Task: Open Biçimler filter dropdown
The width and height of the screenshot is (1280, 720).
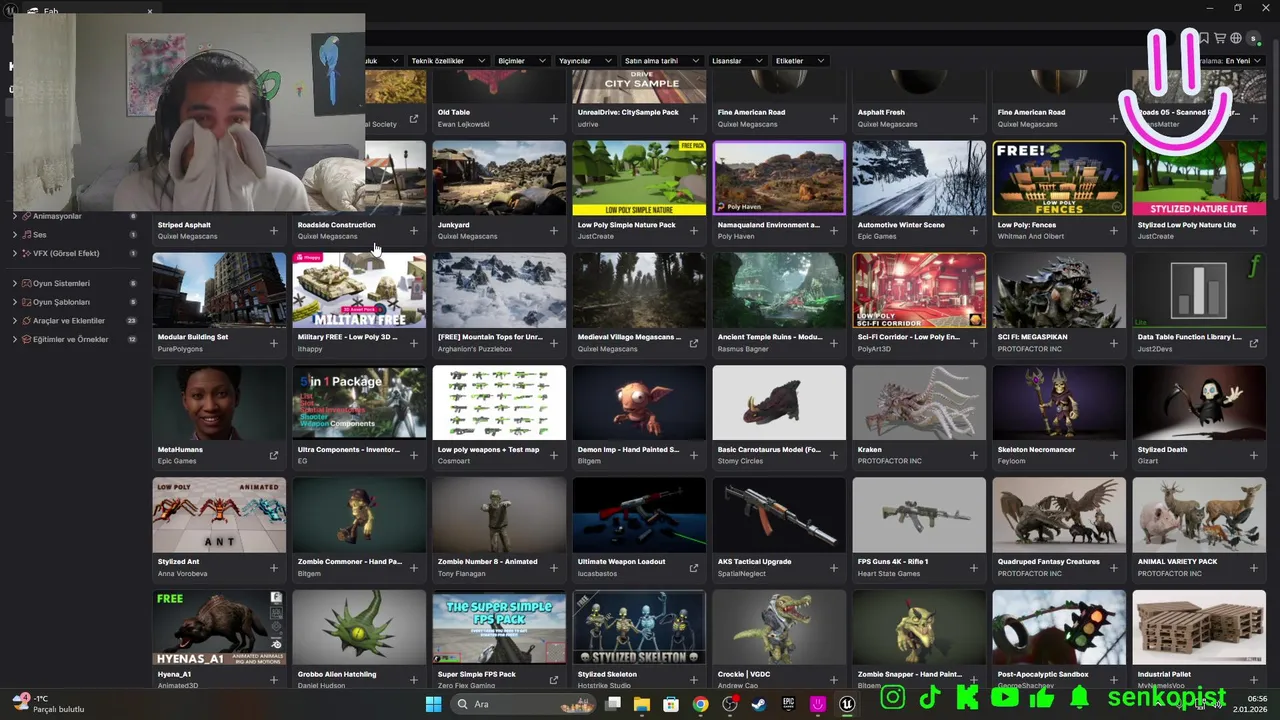Action: [x=521, y=61]
